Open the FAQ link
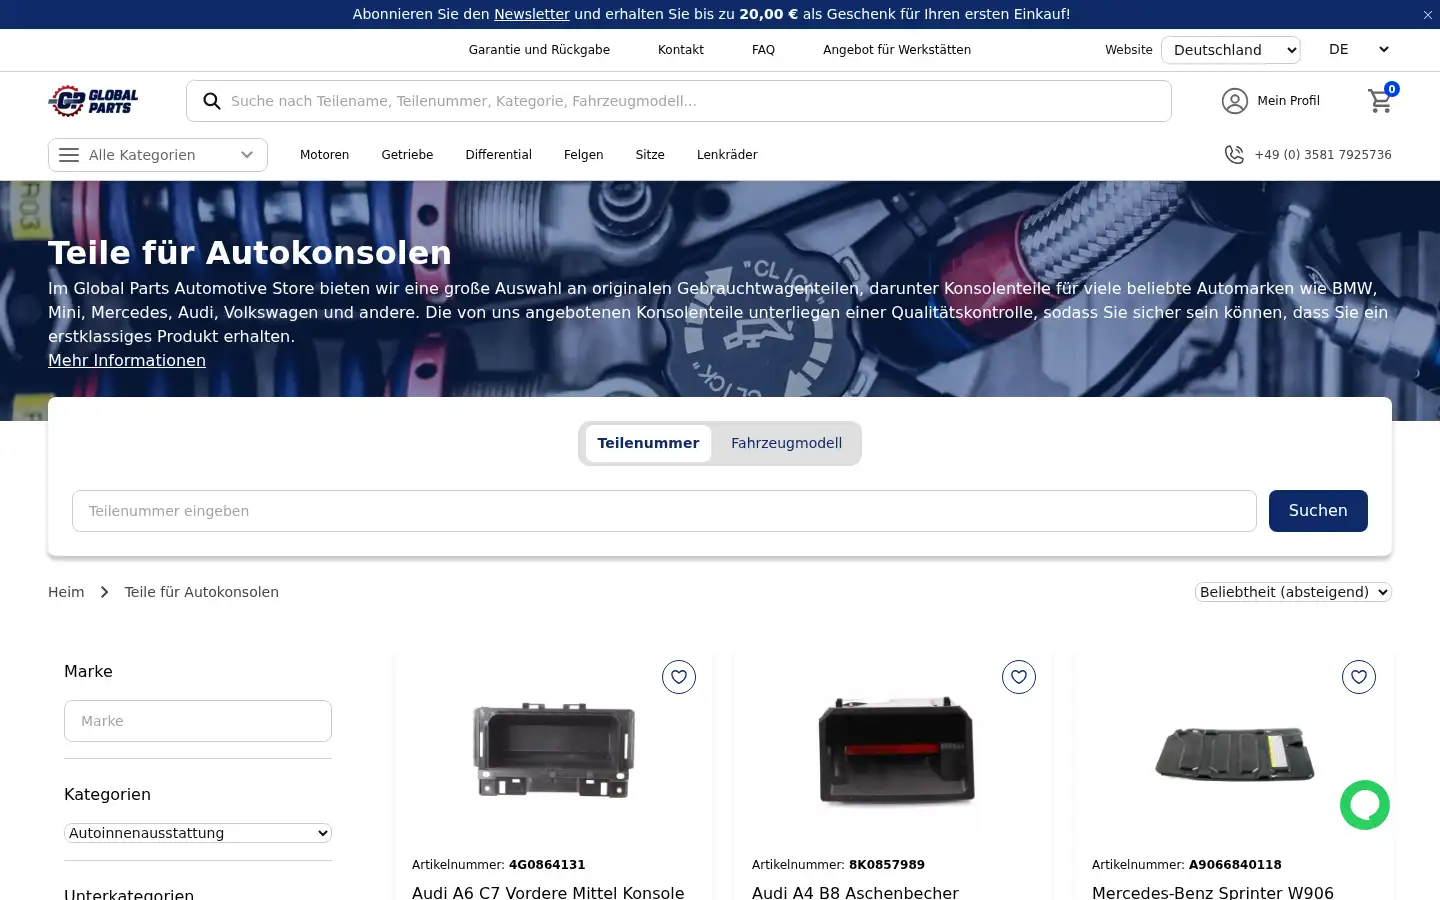 point(763,50)
